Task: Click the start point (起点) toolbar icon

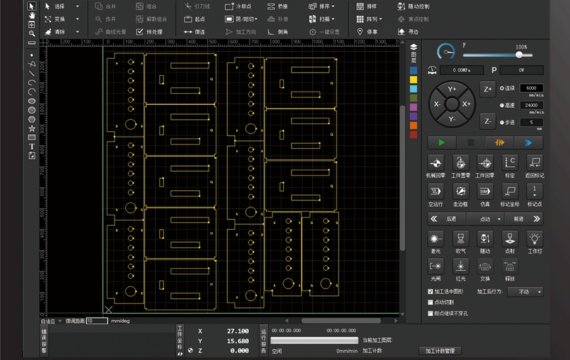Action: pos(188,19)
